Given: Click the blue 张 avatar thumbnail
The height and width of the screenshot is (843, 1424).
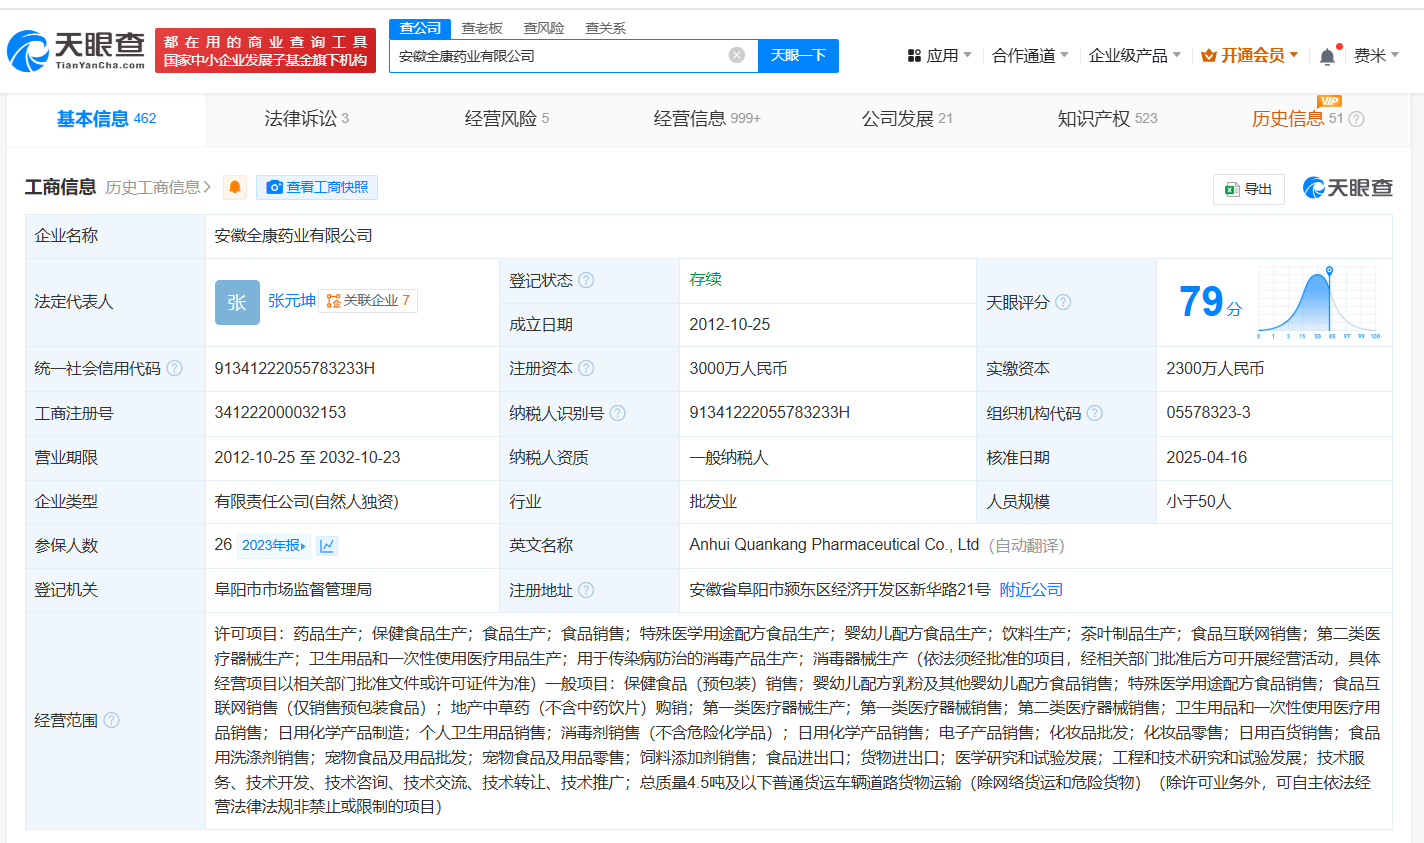Looking at the screenshot, I should click(x=237, y=302).
